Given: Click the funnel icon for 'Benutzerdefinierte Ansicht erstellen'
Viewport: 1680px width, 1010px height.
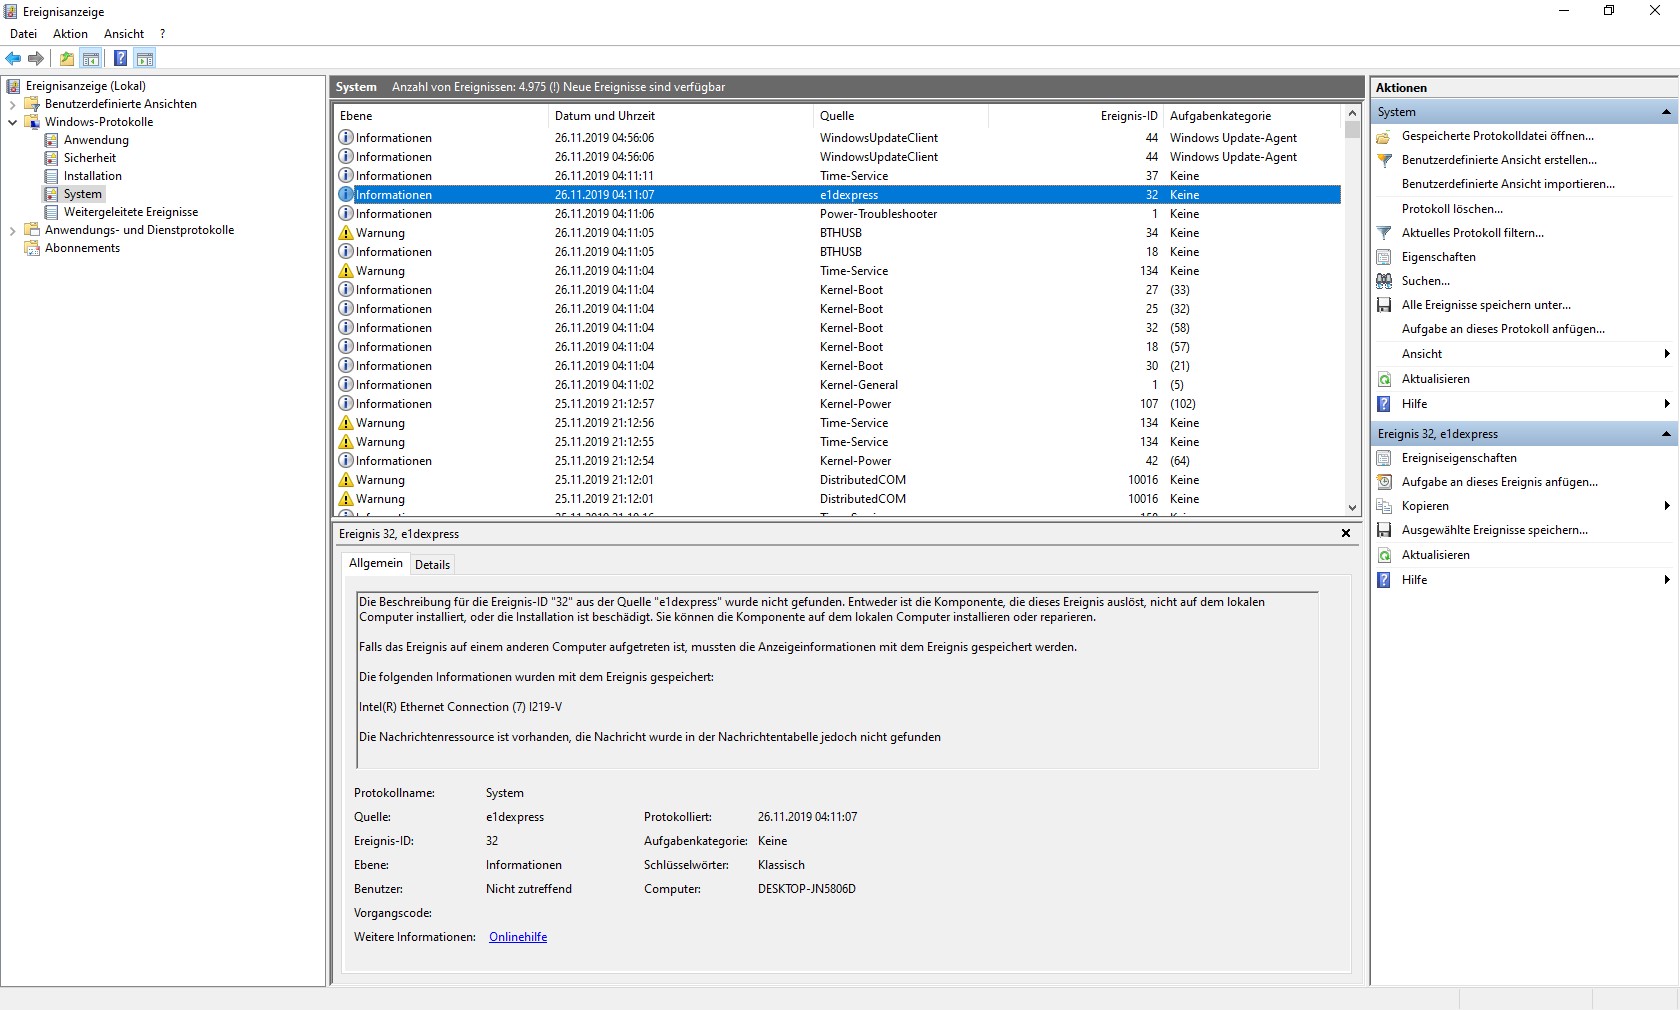Looking at the screenshot, I should (x=1384, y=160).
